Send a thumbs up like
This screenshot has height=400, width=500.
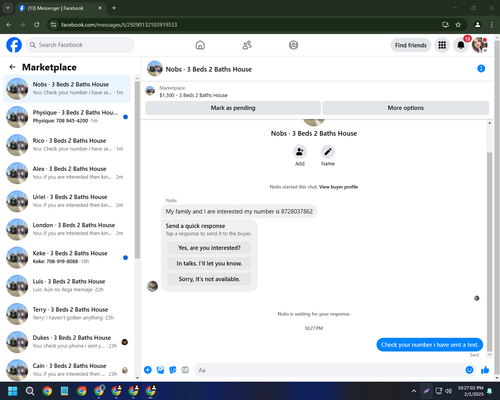[485, 370]
